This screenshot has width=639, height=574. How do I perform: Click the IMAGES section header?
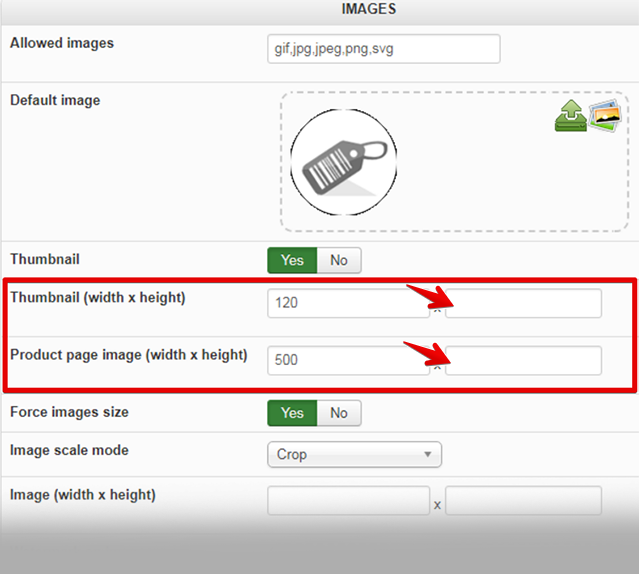tap(369, 9)
